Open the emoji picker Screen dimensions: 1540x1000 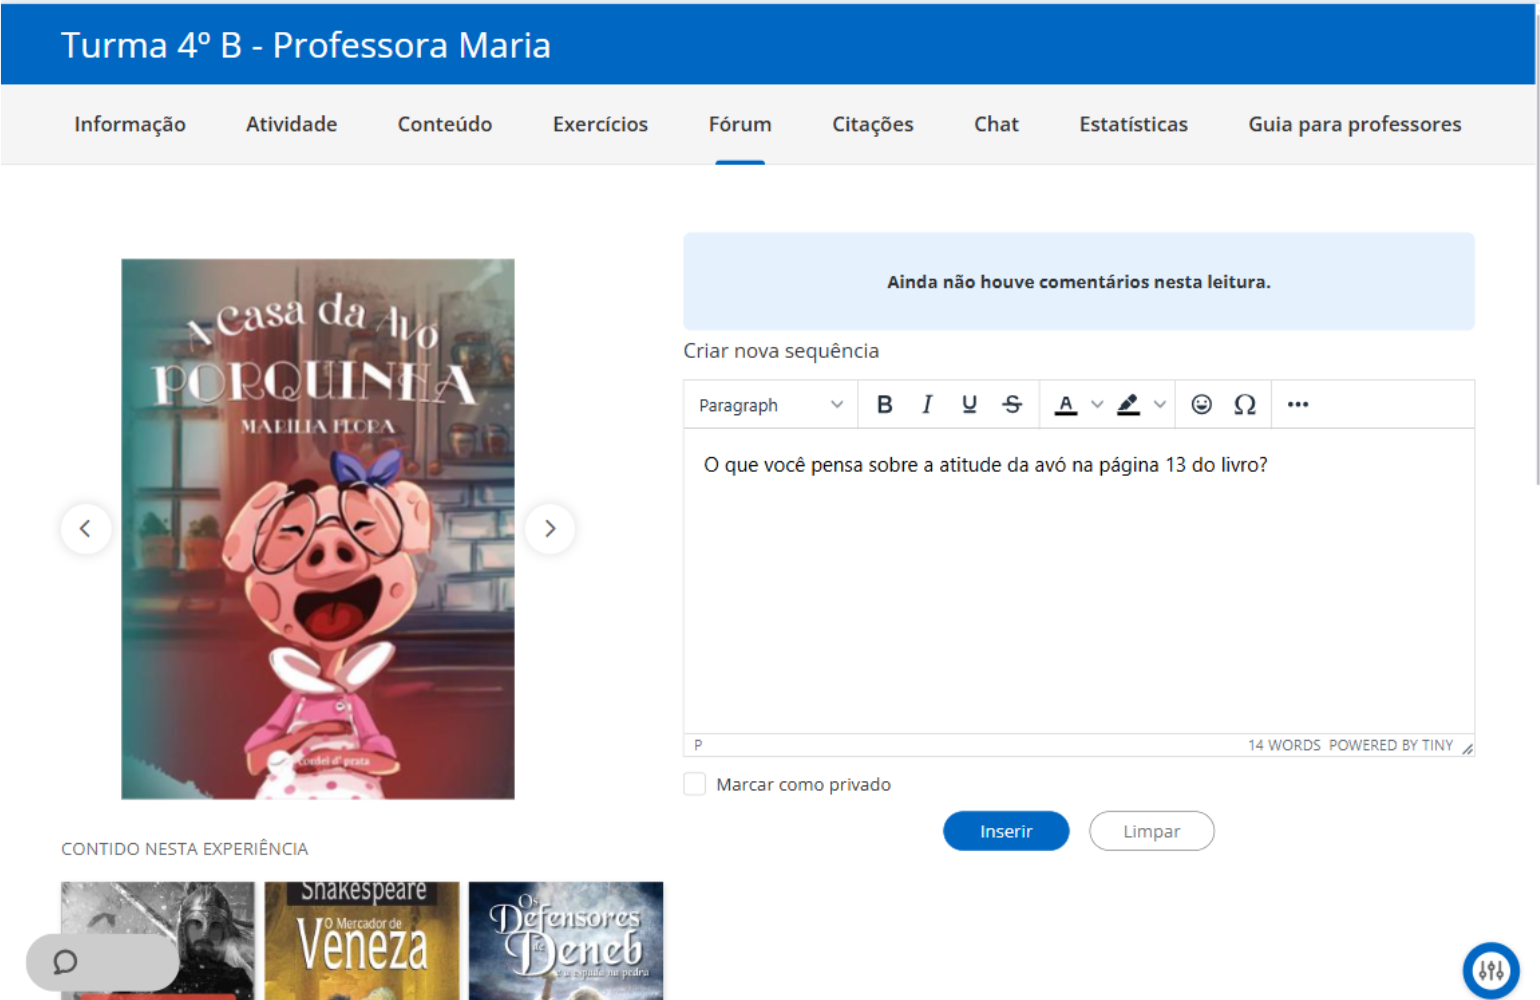tap(1201, 404)
